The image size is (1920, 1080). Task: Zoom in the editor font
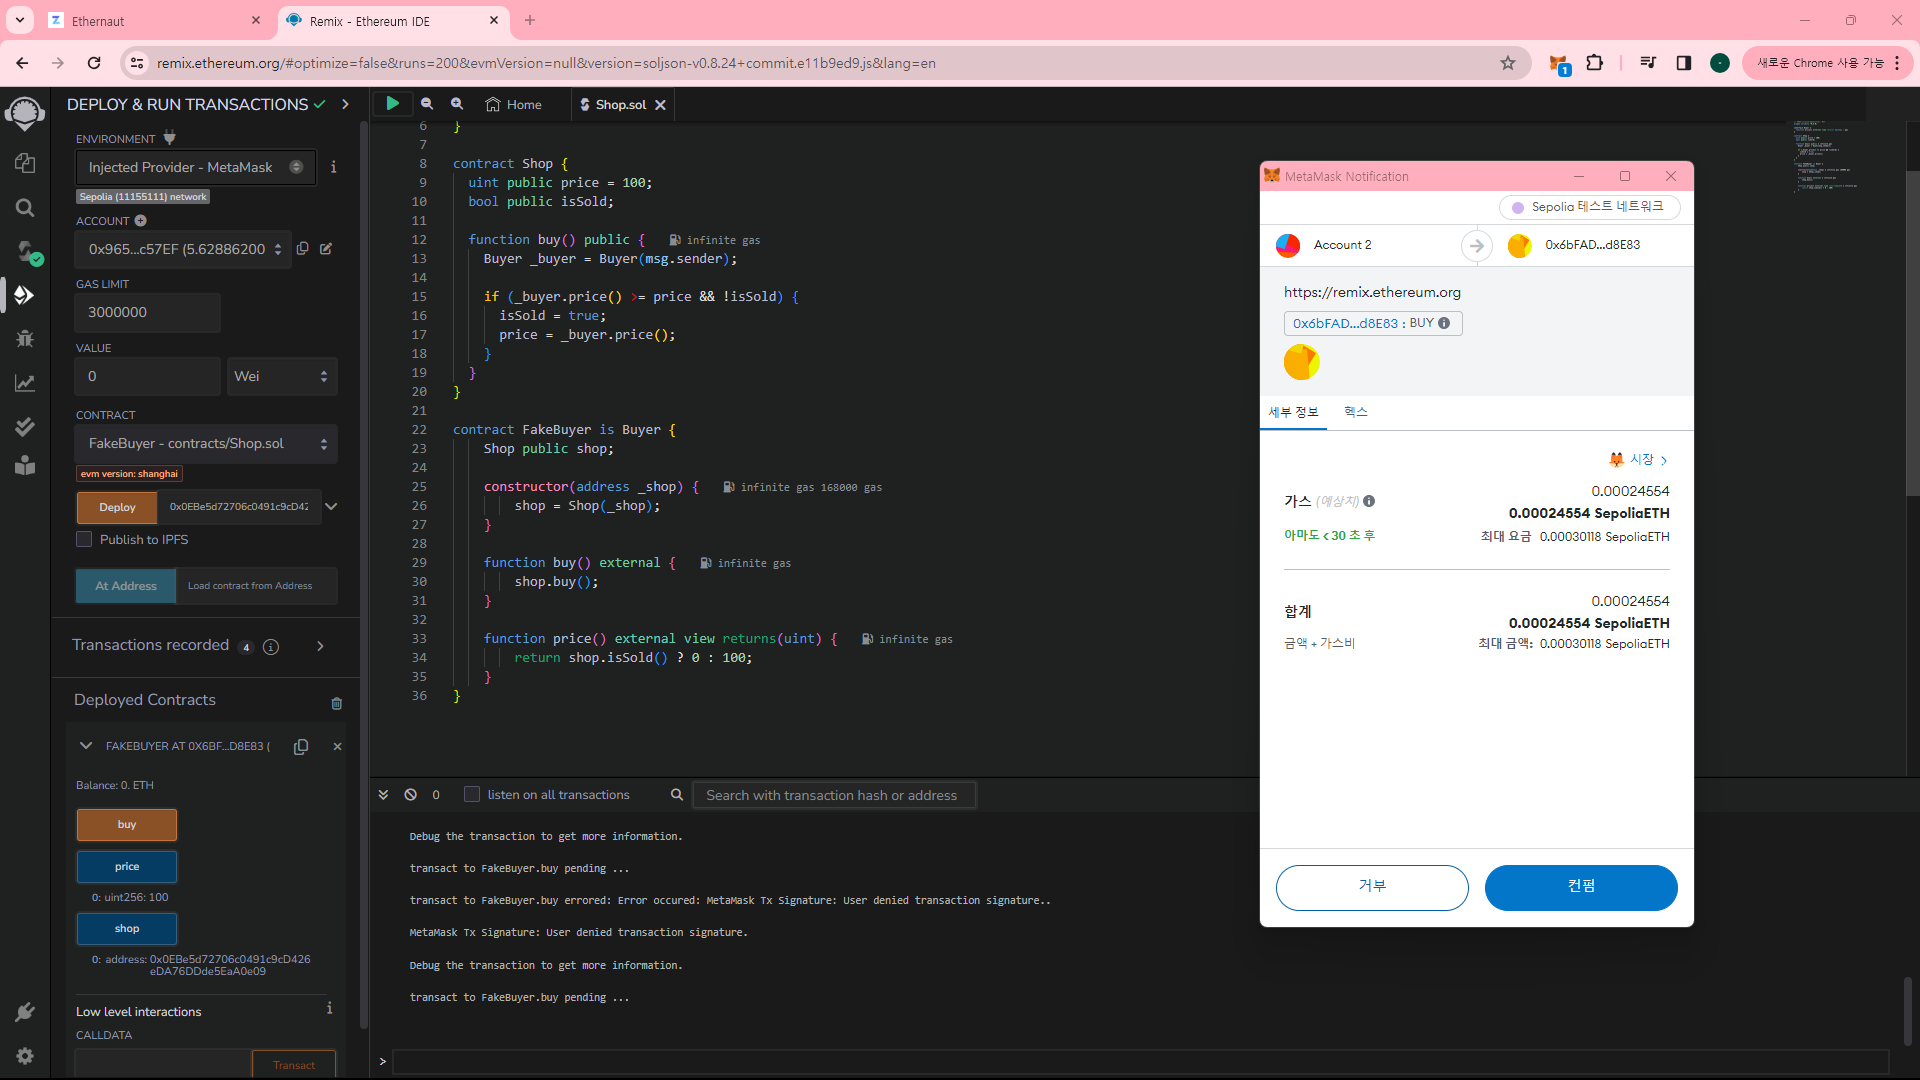pos(457,104)
